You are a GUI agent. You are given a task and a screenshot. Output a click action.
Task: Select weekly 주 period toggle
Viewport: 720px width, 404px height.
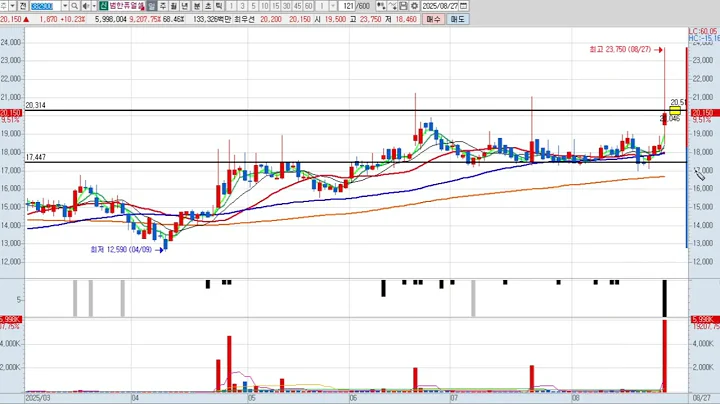click(x=163, y=6)
